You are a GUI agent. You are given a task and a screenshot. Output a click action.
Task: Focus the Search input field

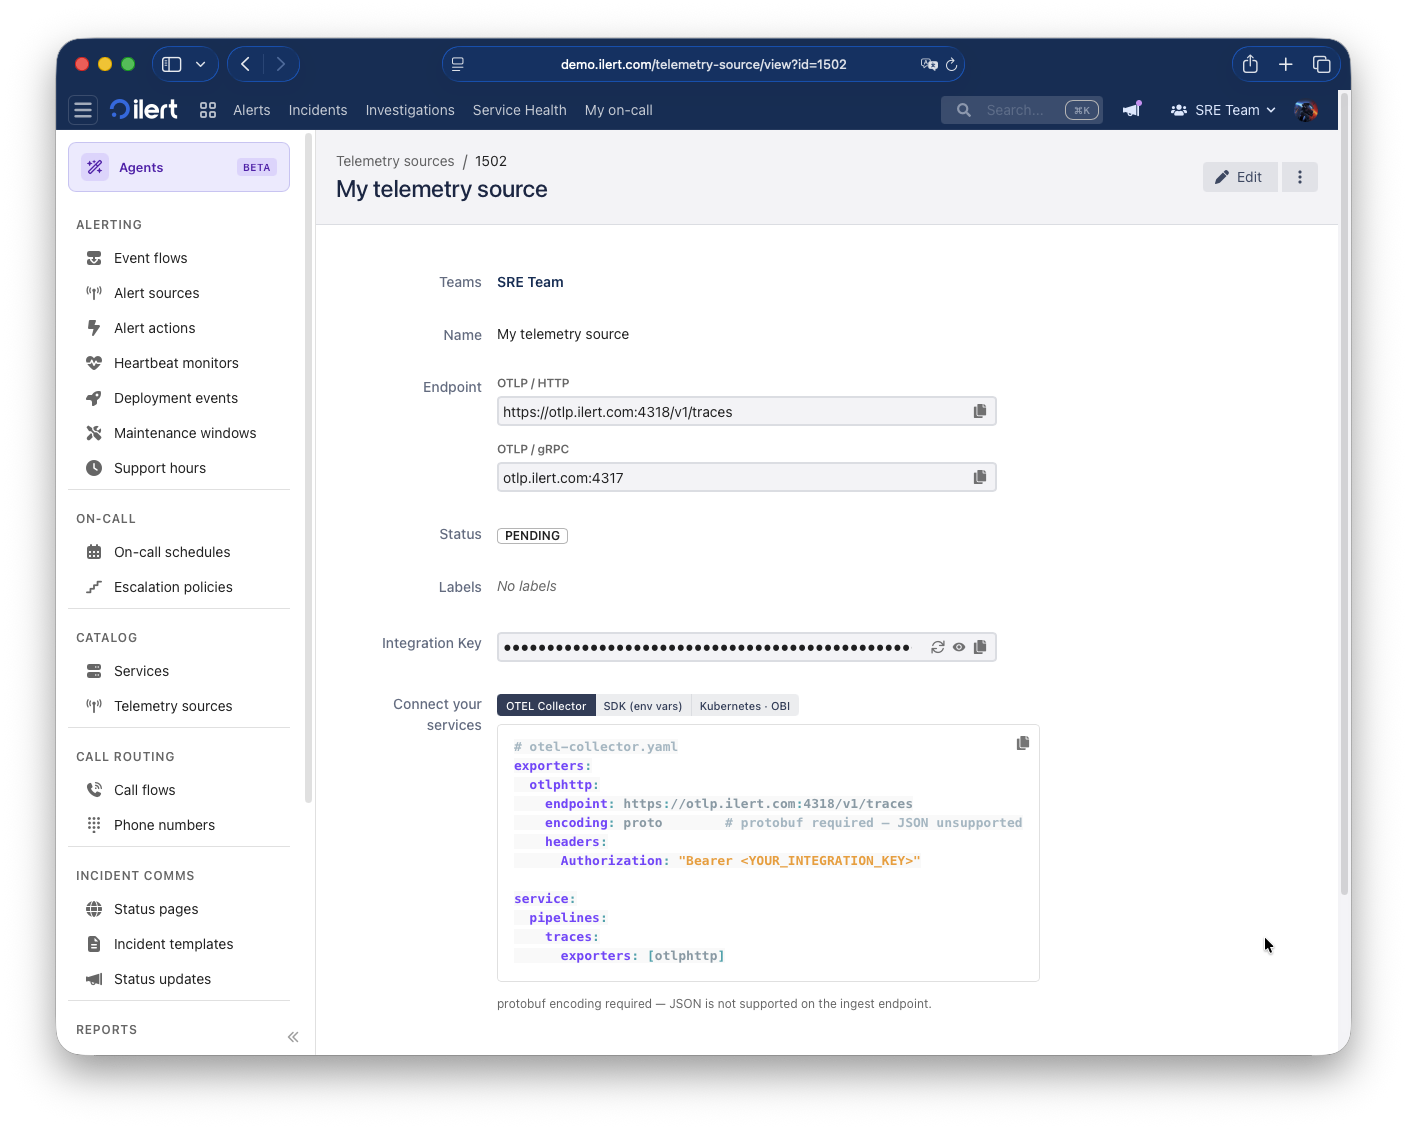[1022, 110]
